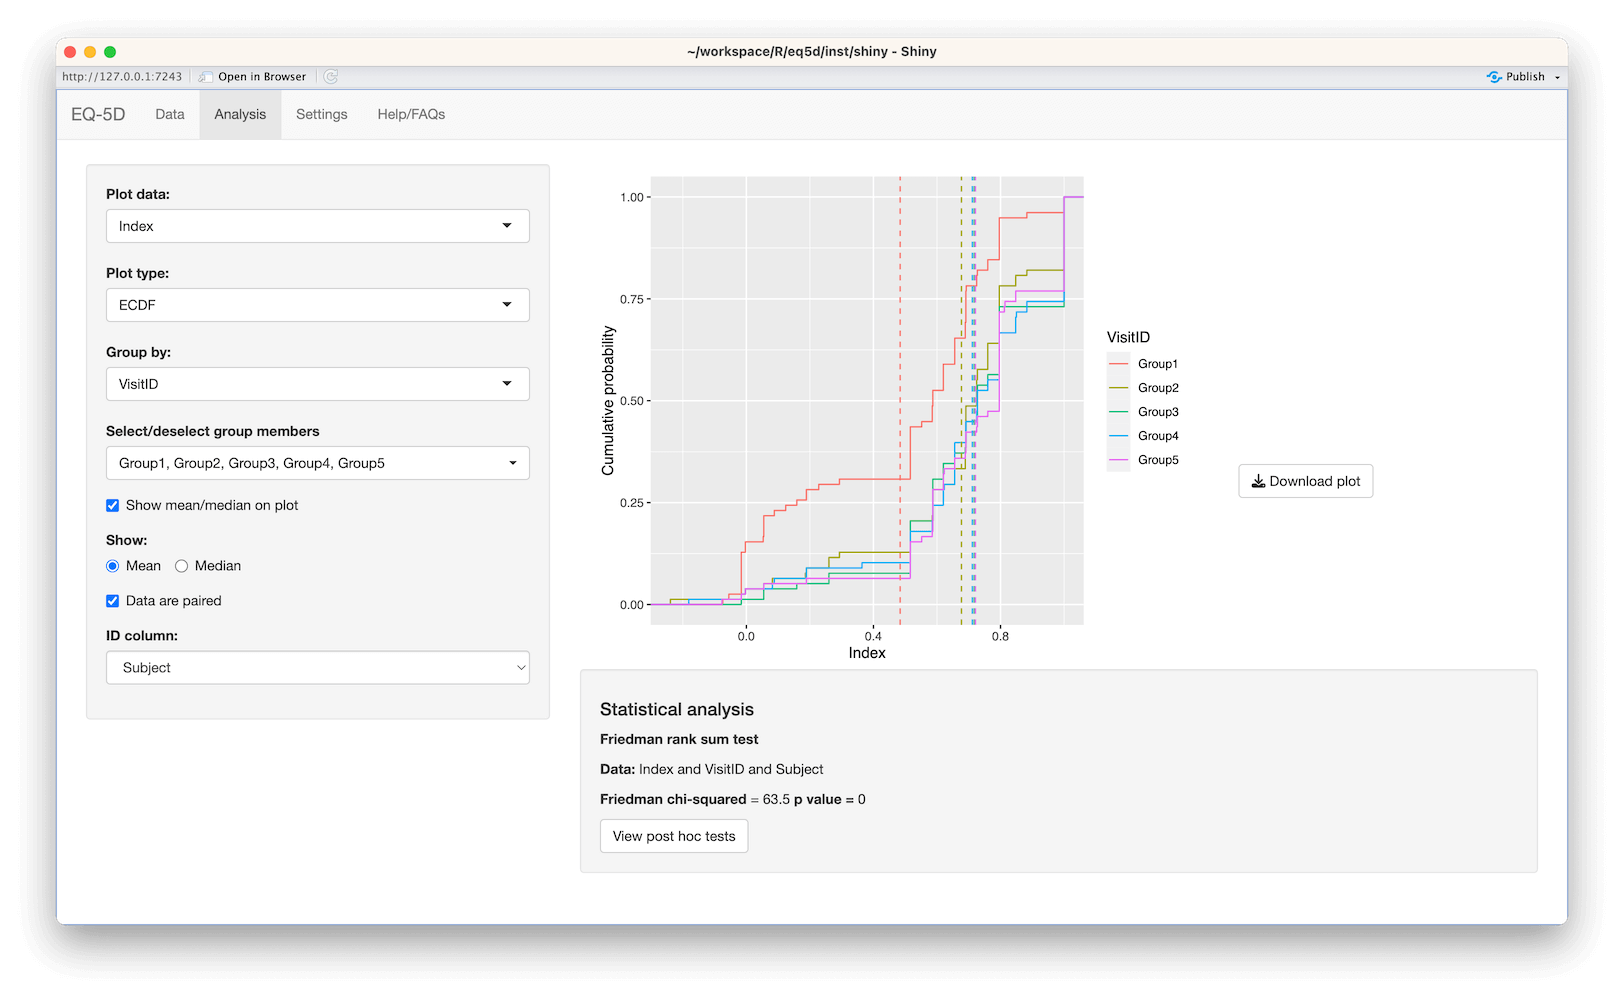Image resolution: width=1624 pixels, height=999 pixels.
Task: Open the Settings tab
Action: (321, 114)
